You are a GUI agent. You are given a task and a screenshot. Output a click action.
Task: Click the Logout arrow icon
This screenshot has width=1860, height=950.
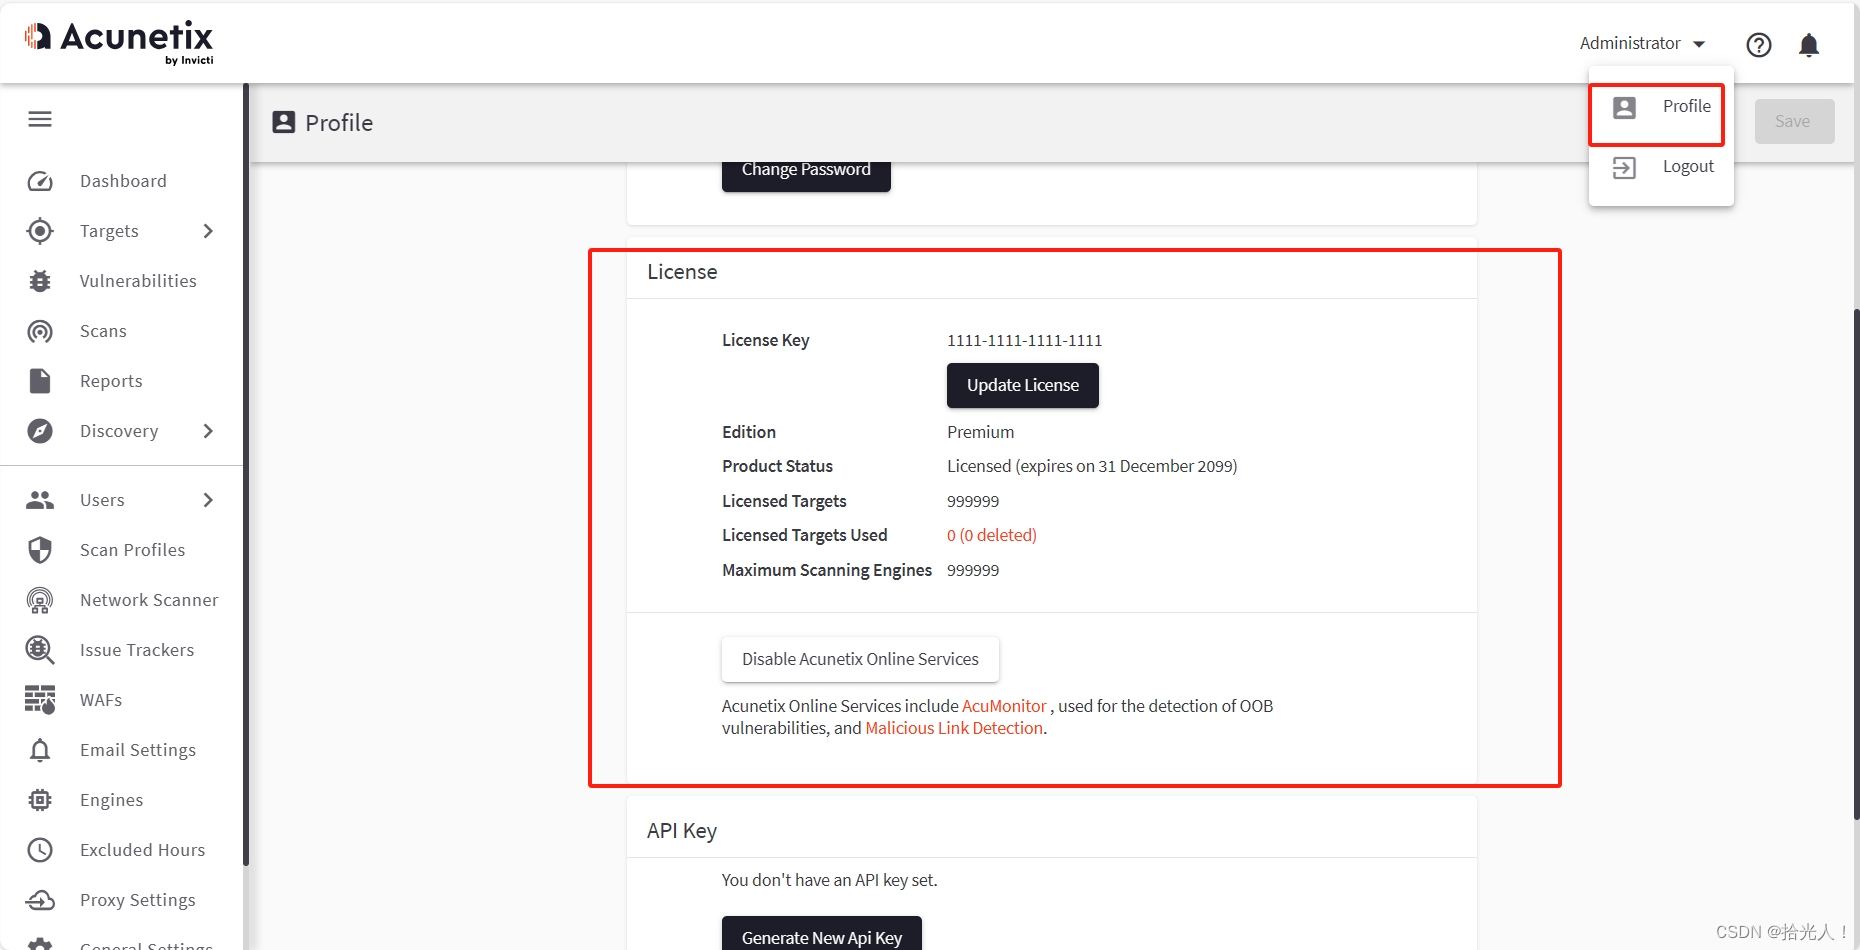pos(1625,168)
